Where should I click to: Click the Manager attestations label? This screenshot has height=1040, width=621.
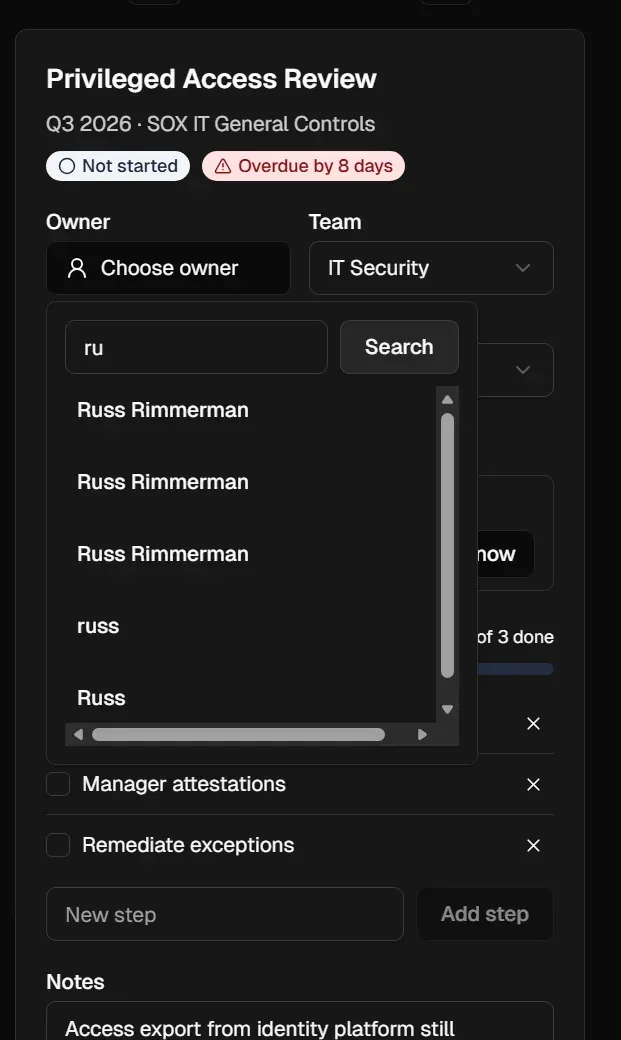pos(184,784)
